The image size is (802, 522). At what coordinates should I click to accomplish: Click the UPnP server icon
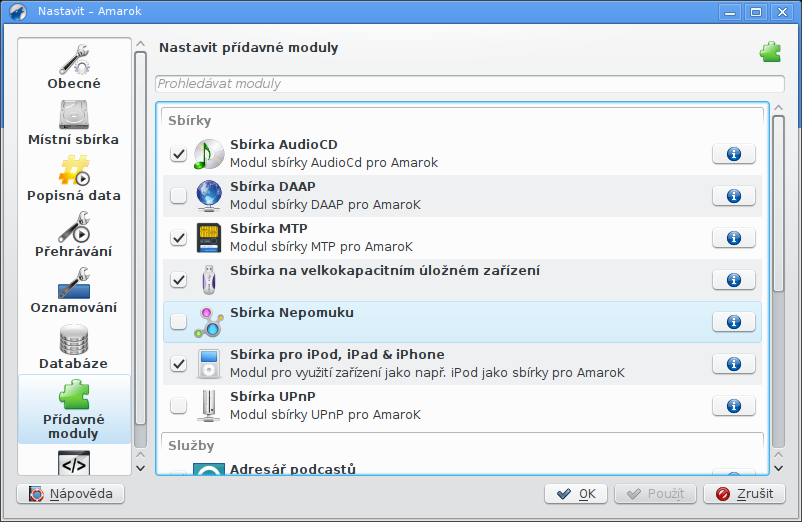[209, 405]
